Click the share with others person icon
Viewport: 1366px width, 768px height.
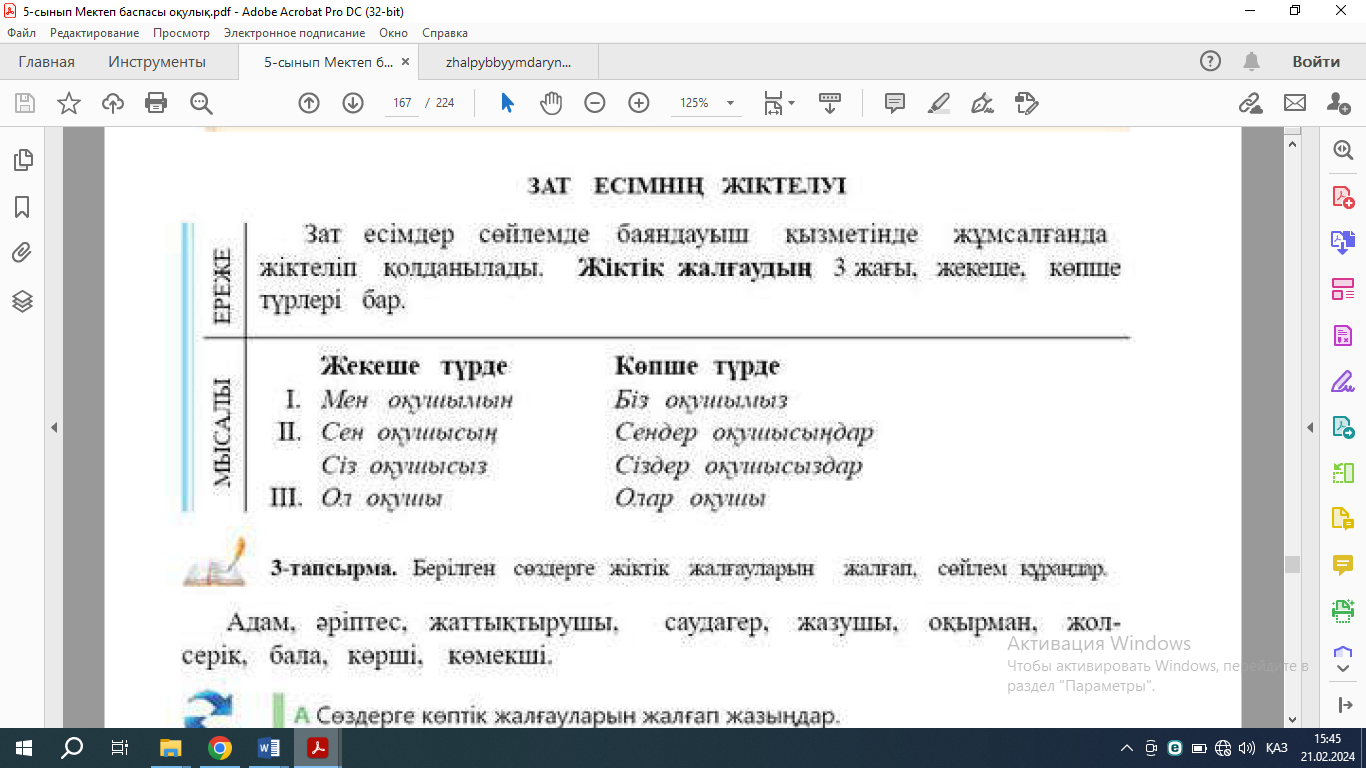tap(1339, 103)
